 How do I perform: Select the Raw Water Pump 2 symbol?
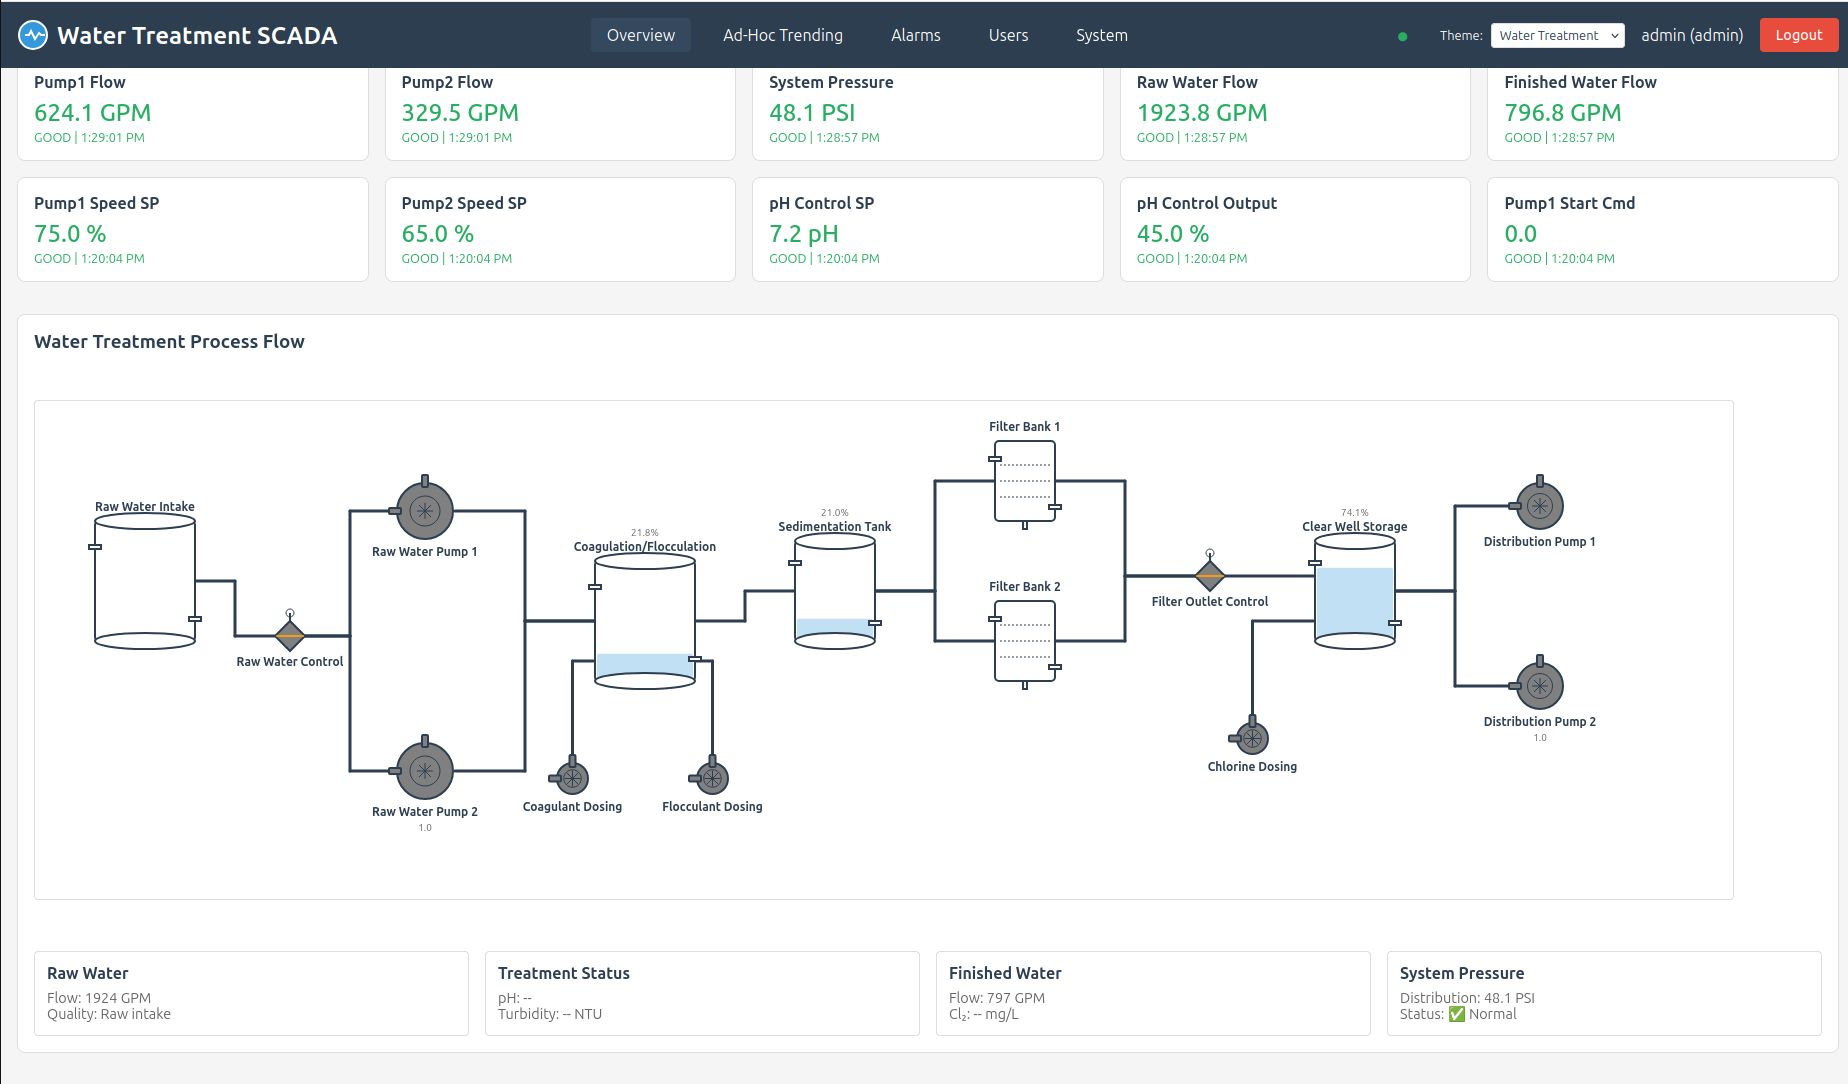424,770
